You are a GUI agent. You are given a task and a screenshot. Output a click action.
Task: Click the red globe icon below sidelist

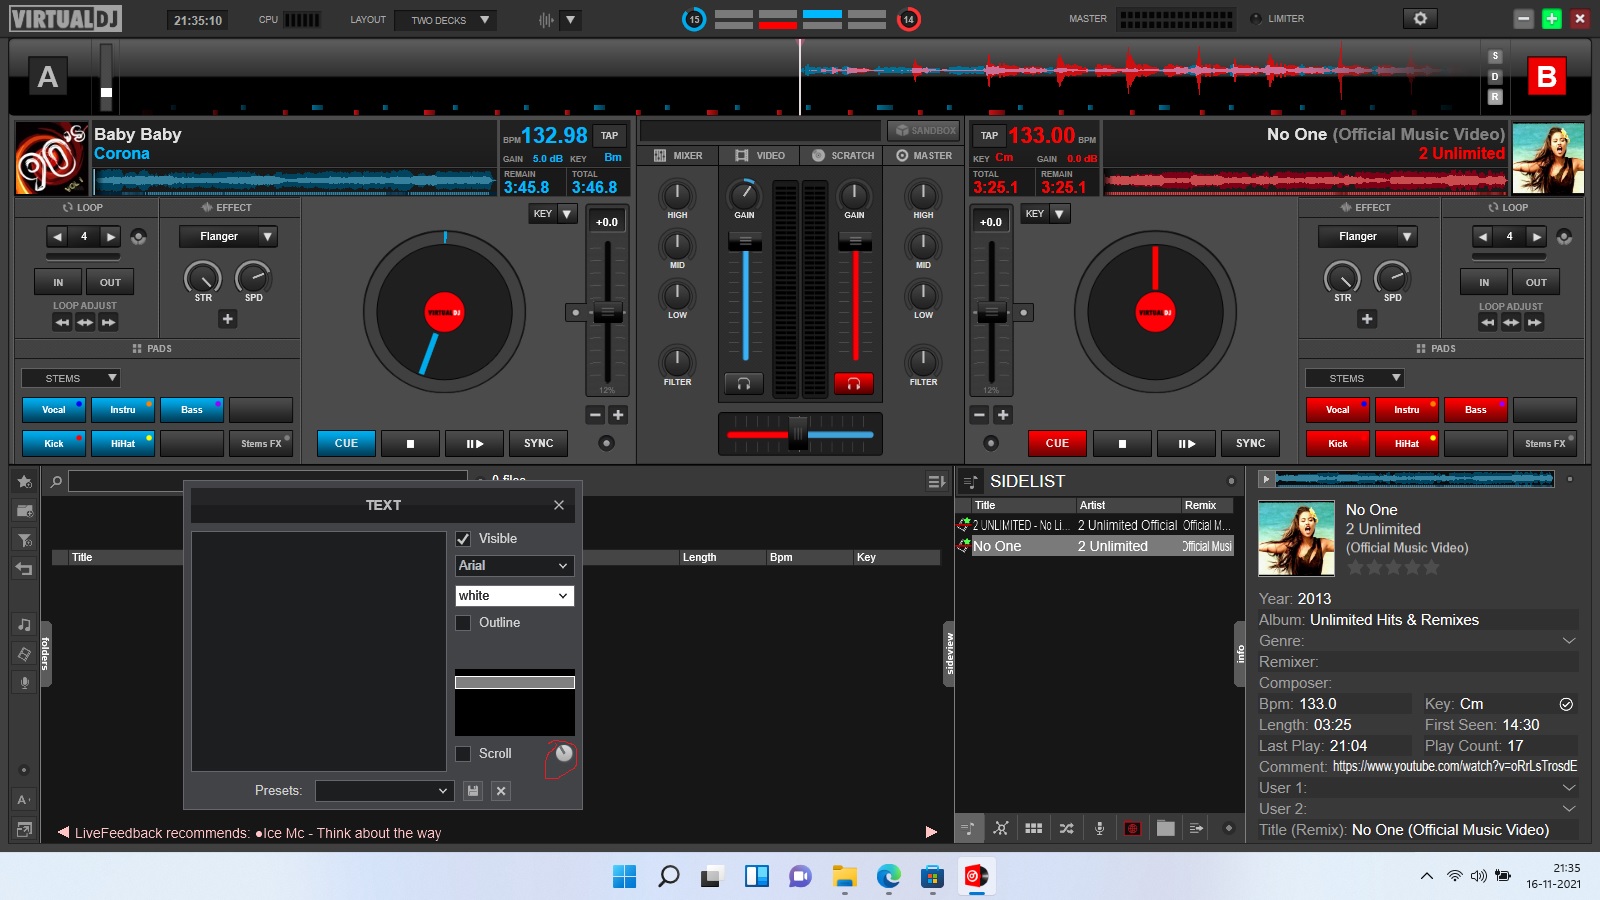tap(1132, 828)
